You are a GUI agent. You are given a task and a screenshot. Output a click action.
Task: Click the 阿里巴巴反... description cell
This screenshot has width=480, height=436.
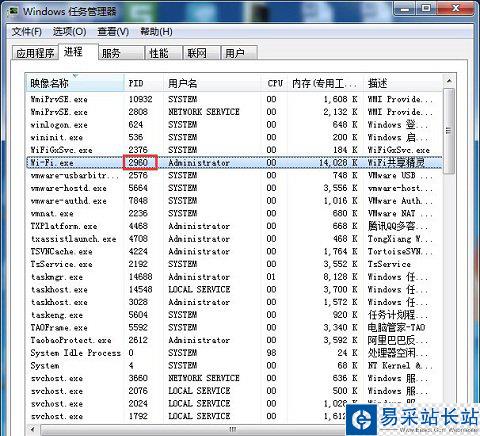pyautogui.click(x=397, y=340)
